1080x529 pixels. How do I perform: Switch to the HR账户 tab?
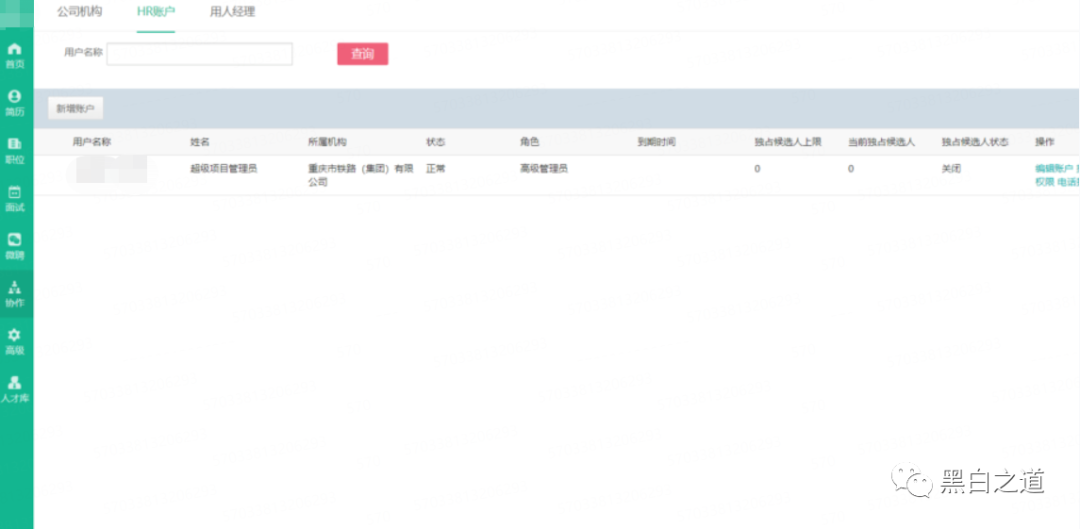coord(156,12)
